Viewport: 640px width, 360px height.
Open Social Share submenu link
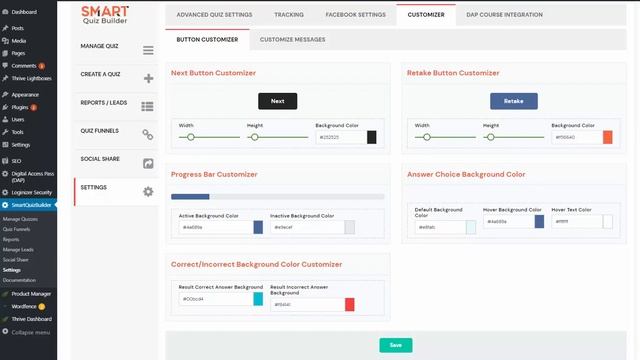[16, 260]
